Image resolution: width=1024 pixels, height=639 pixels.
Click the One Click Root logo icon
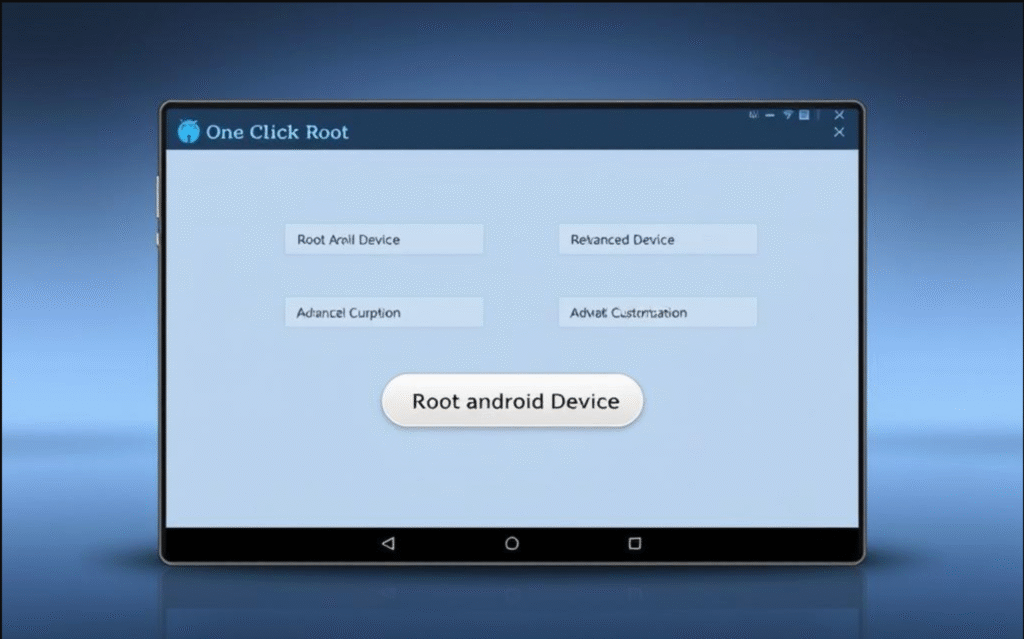click(x=188, y=131)
